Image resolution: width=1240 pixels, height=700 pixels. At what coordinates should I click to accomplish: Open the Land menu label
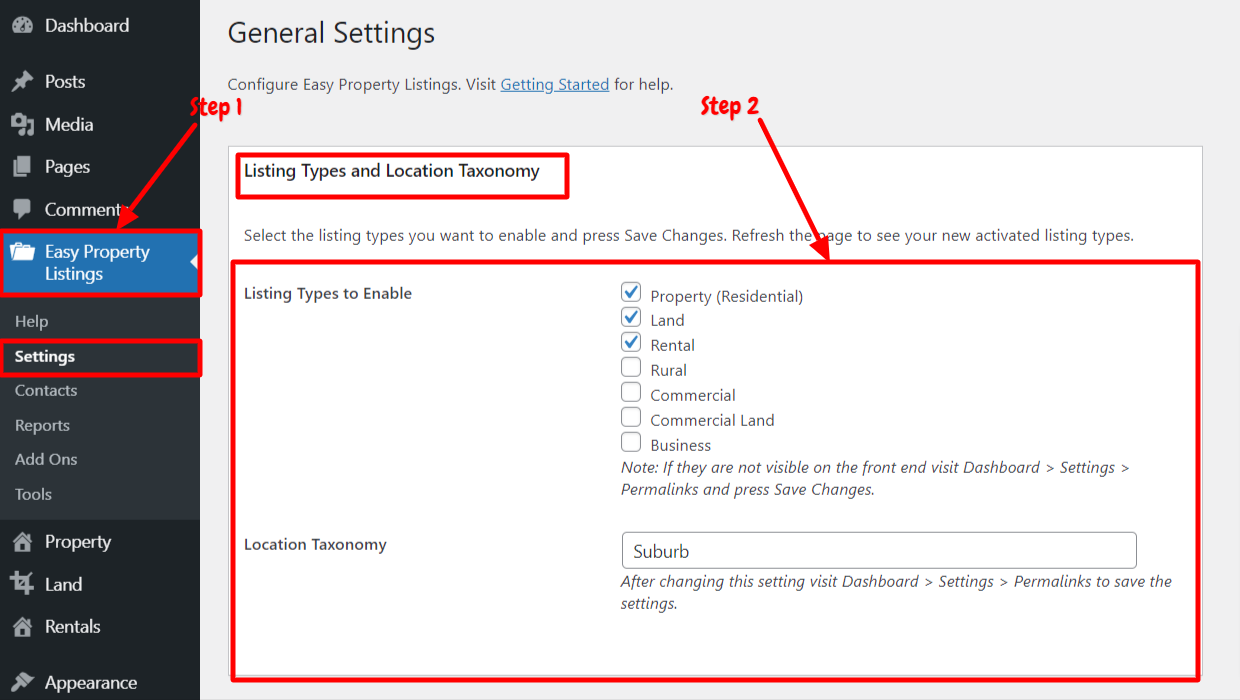click(63, 585)
